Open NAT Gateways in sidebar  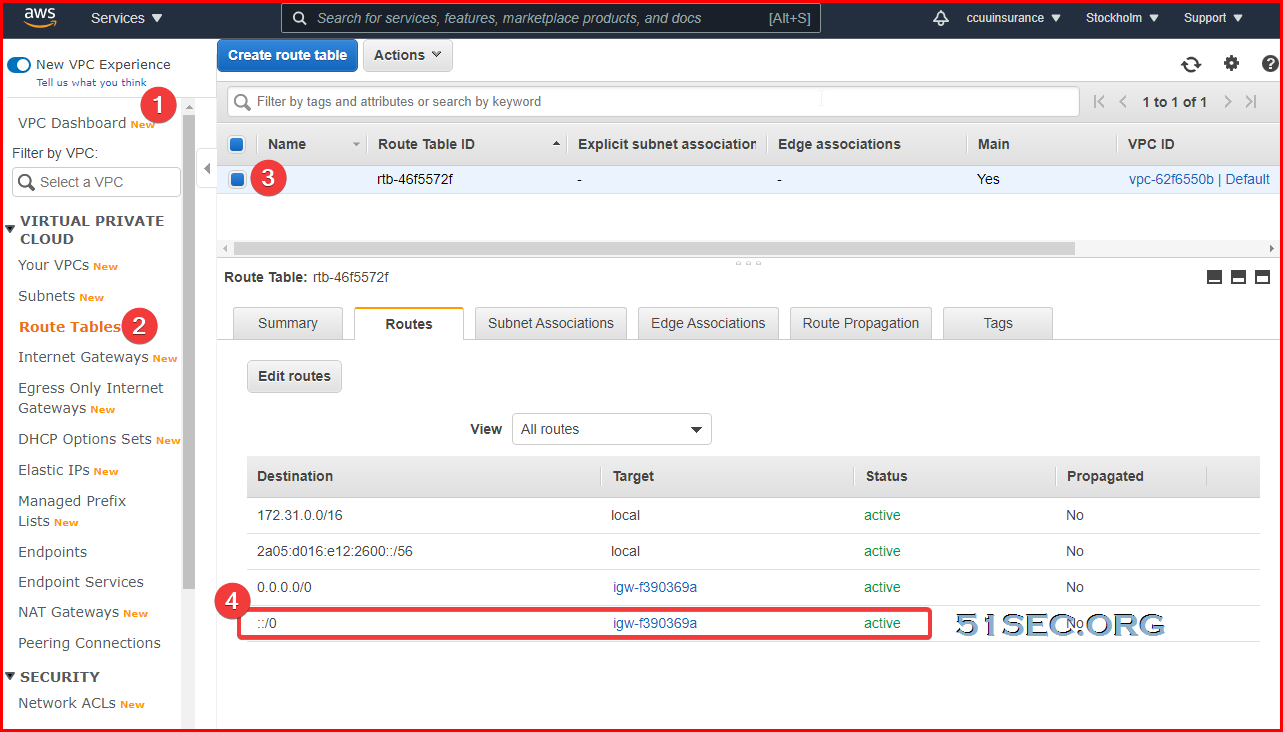tap(68, 612)
